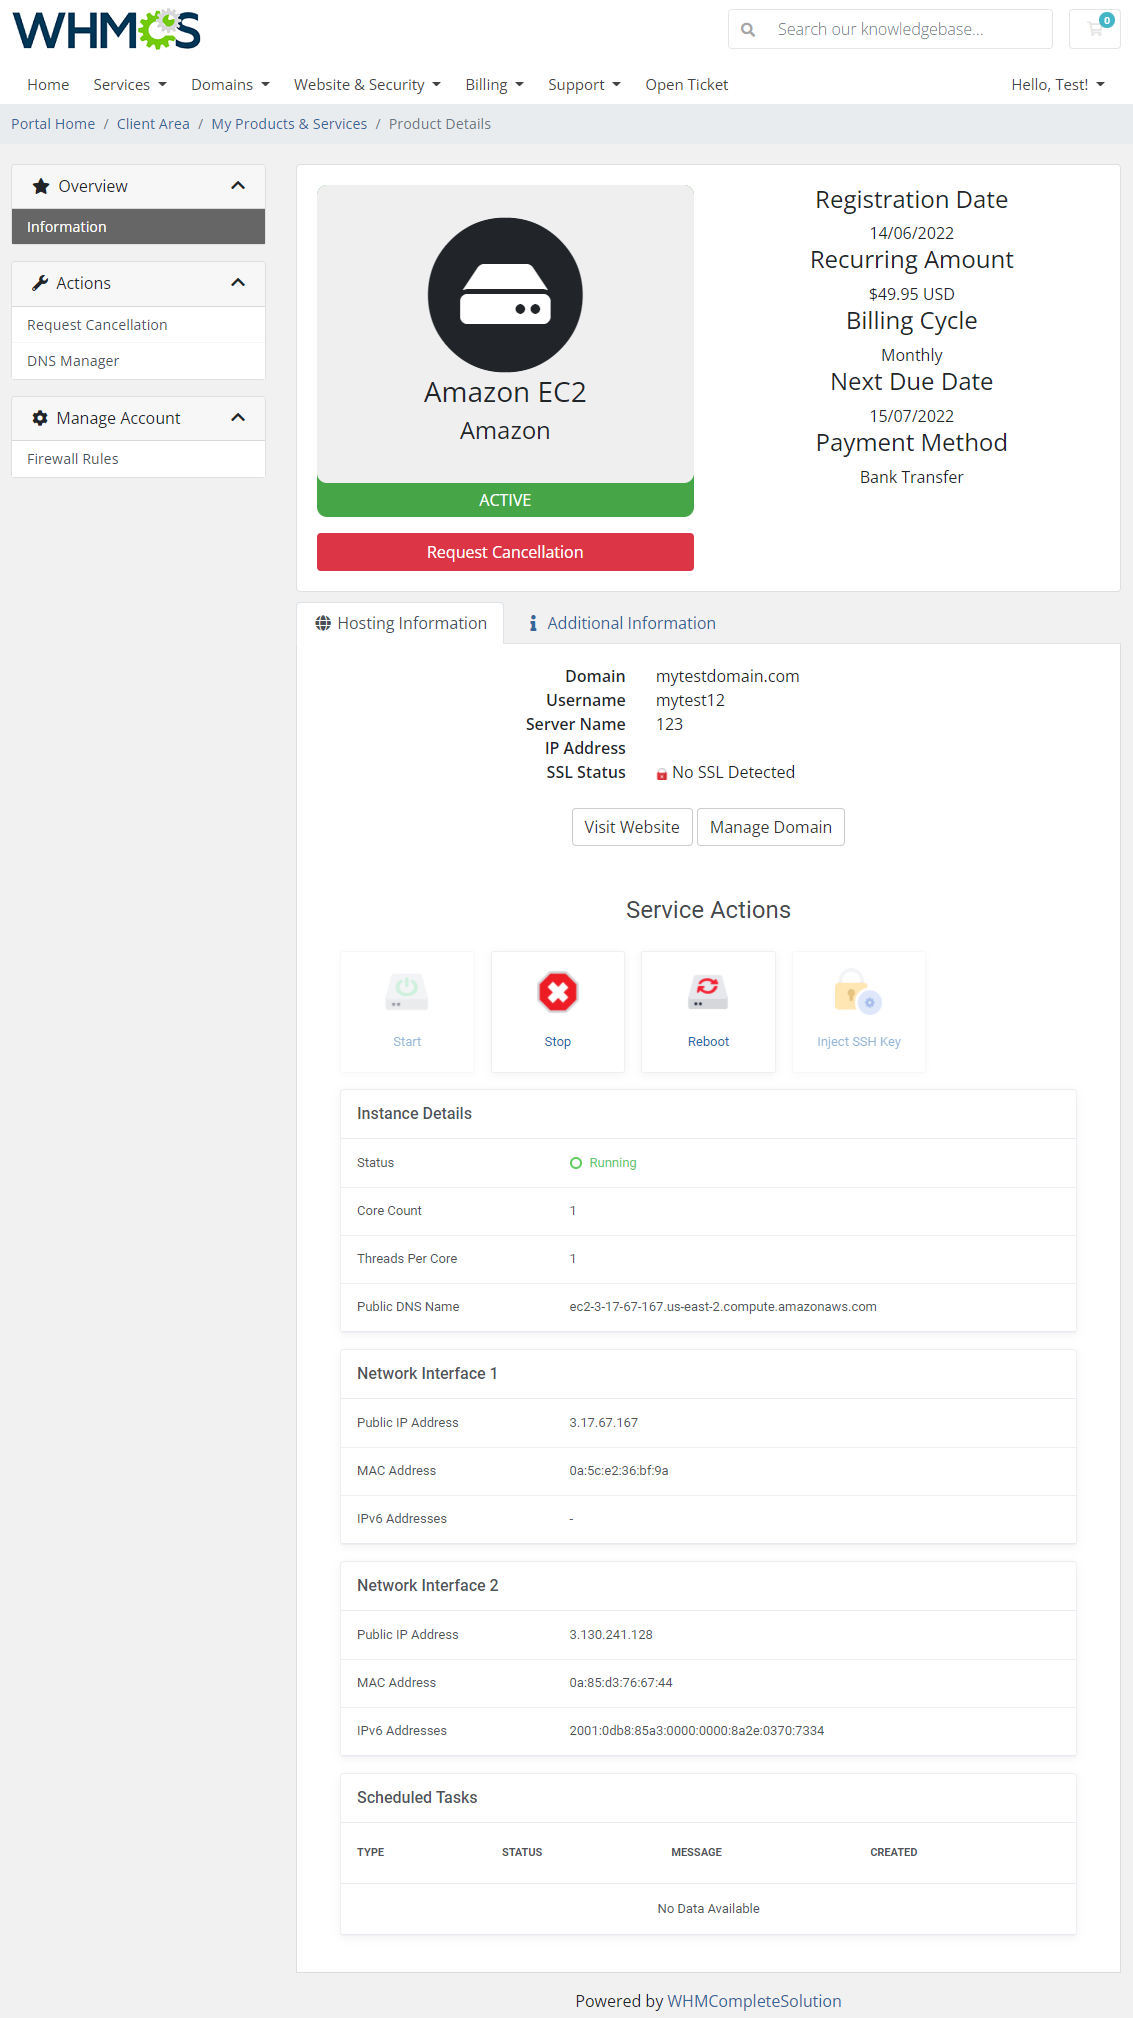Viewport: 1133px width, 2018px height.
Task: Select DNS Manager in sidebar
Action: coord(138,361)
